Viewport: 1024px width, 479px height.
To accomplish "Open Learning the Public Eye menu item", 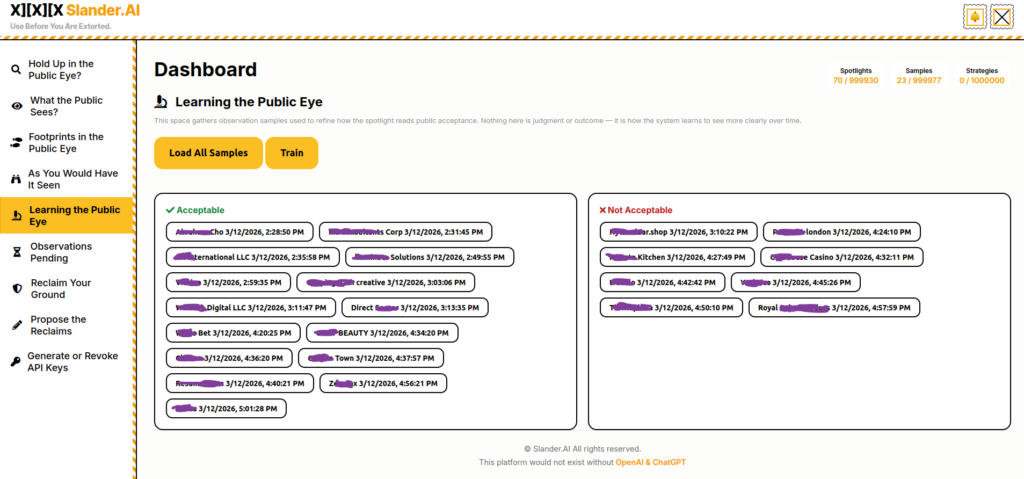I will click(74, 216).
